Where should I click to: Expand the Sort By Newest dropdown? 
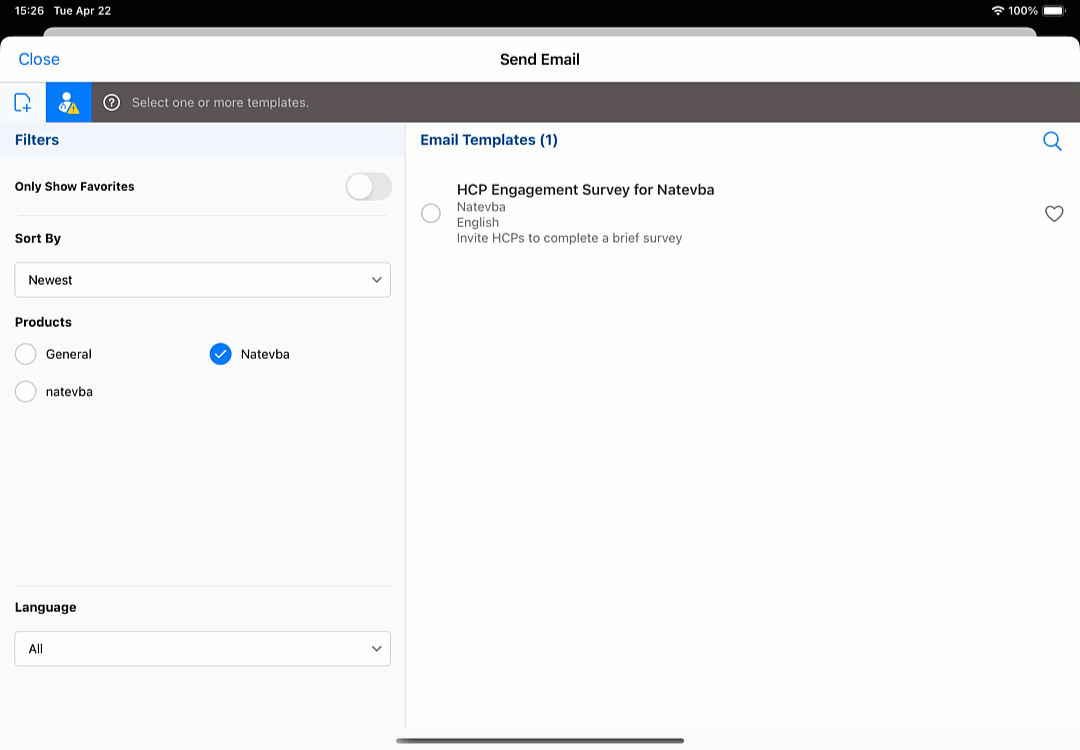[202, 280]
